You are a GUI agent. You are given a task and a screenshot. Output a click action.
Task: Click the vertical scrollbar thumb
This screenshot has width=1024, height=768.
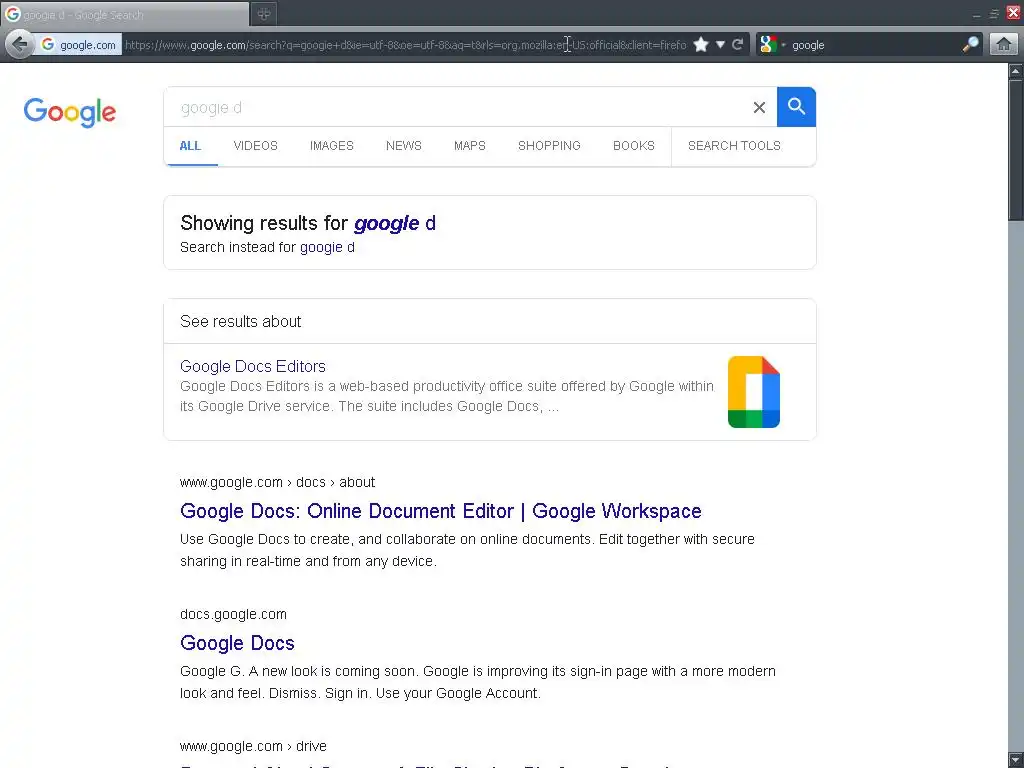1016,150
